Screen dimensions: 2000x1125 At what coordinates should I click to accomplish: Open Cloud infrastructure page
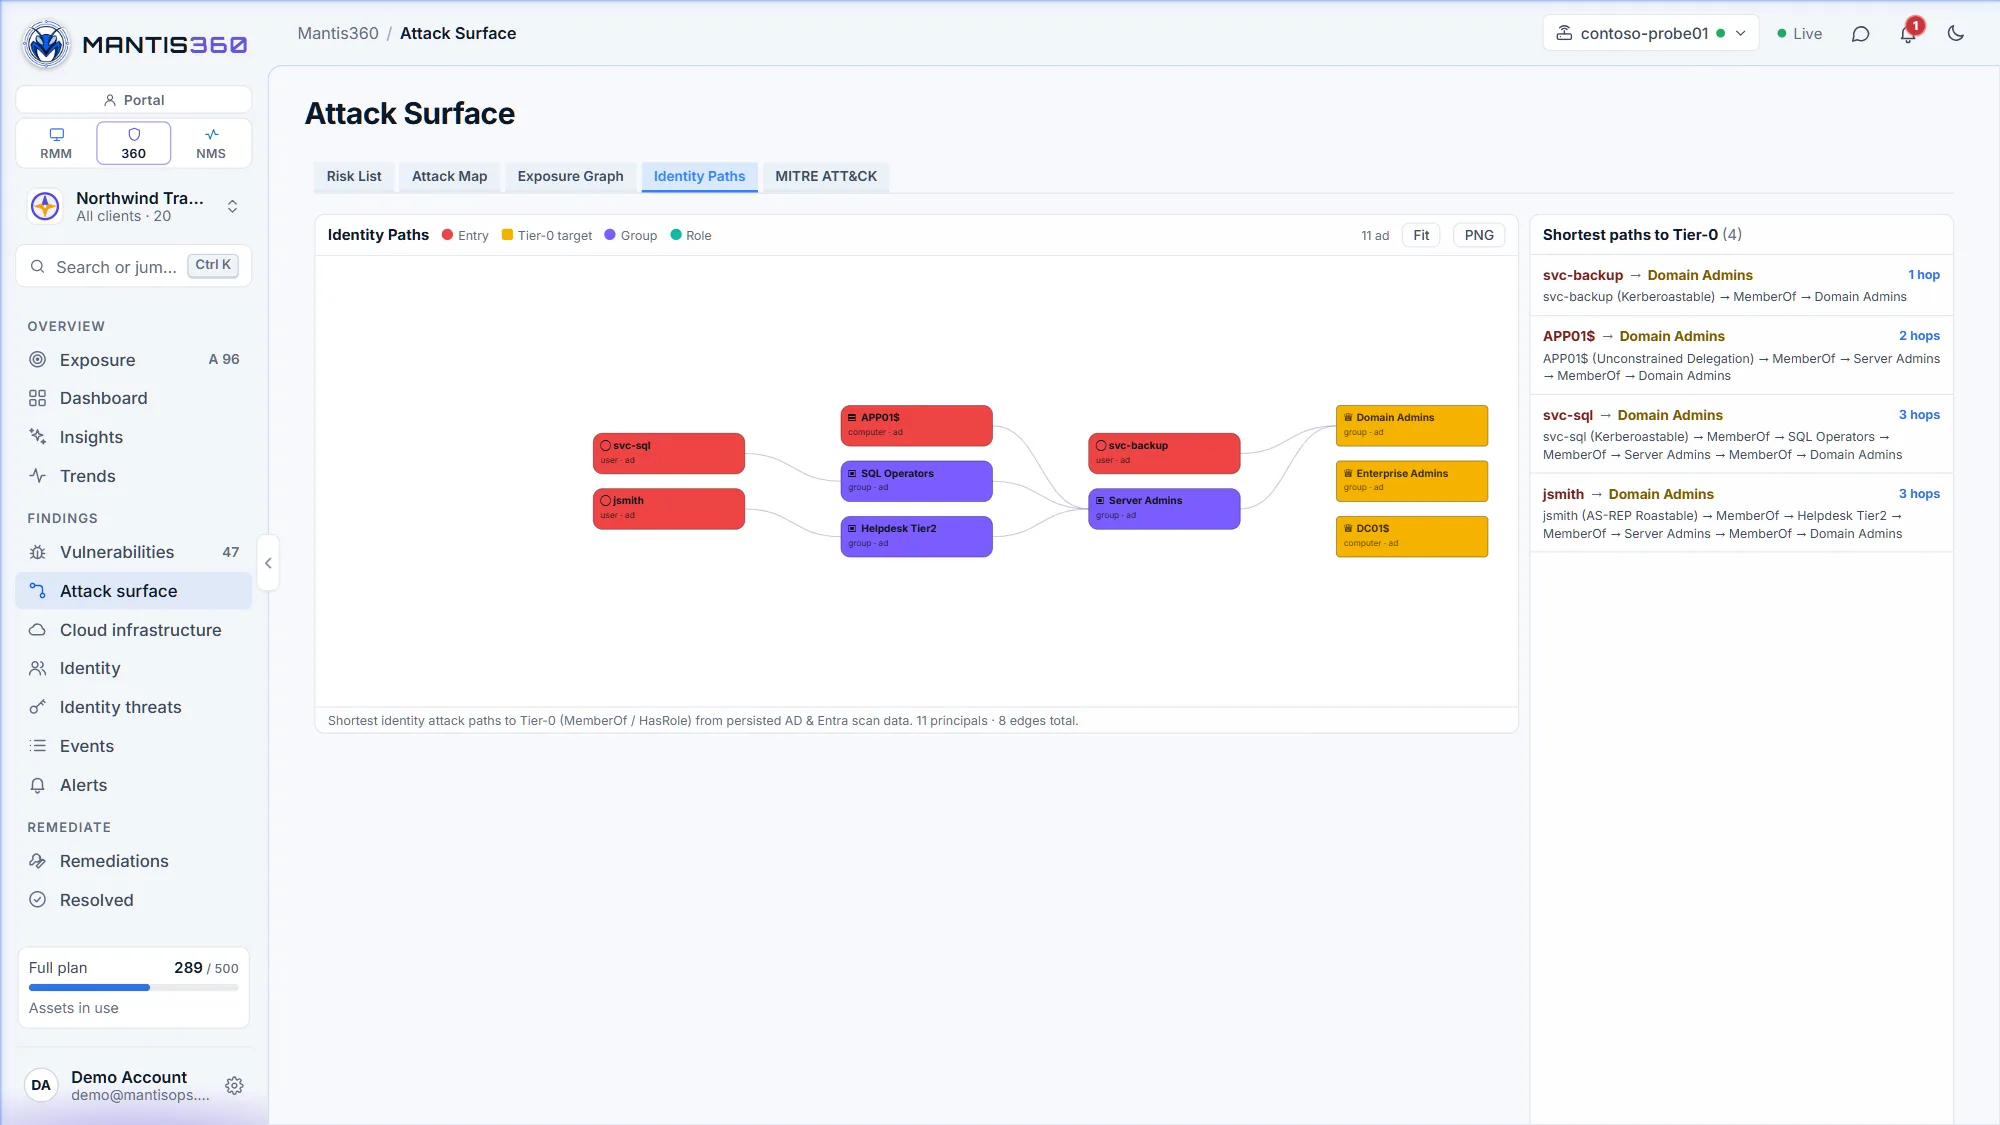[134, 631]
